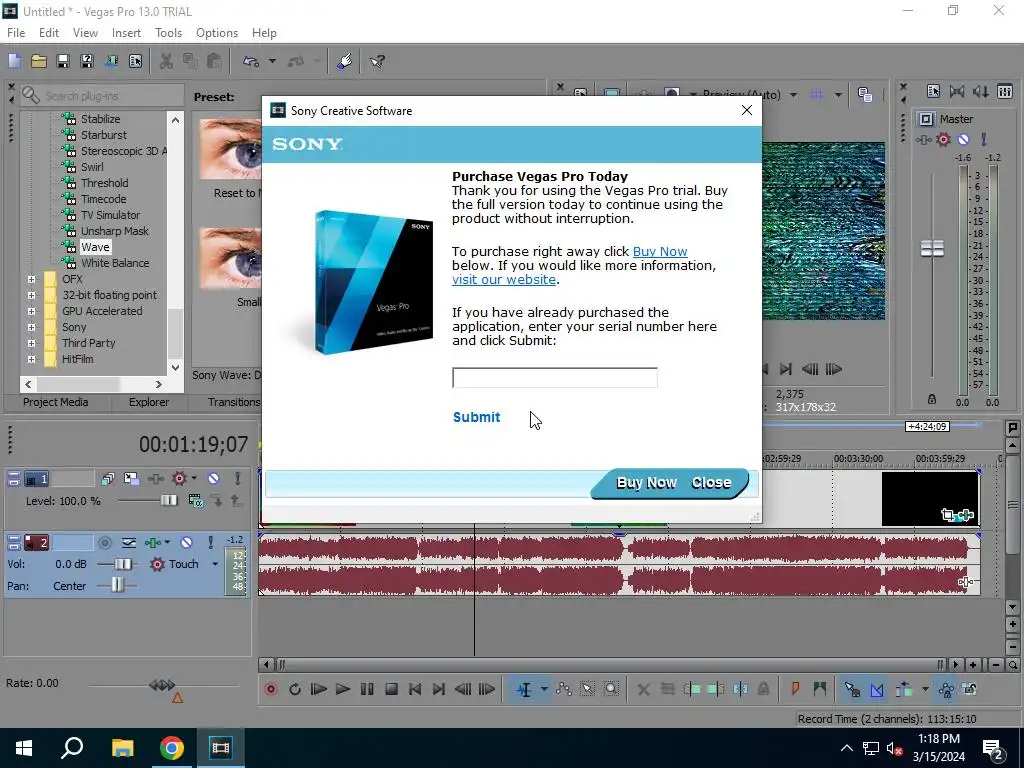This screenshot has height=768, width=1024.
Task: Open the Project Properties toolbar icon
Action: (x=135, y=61)
